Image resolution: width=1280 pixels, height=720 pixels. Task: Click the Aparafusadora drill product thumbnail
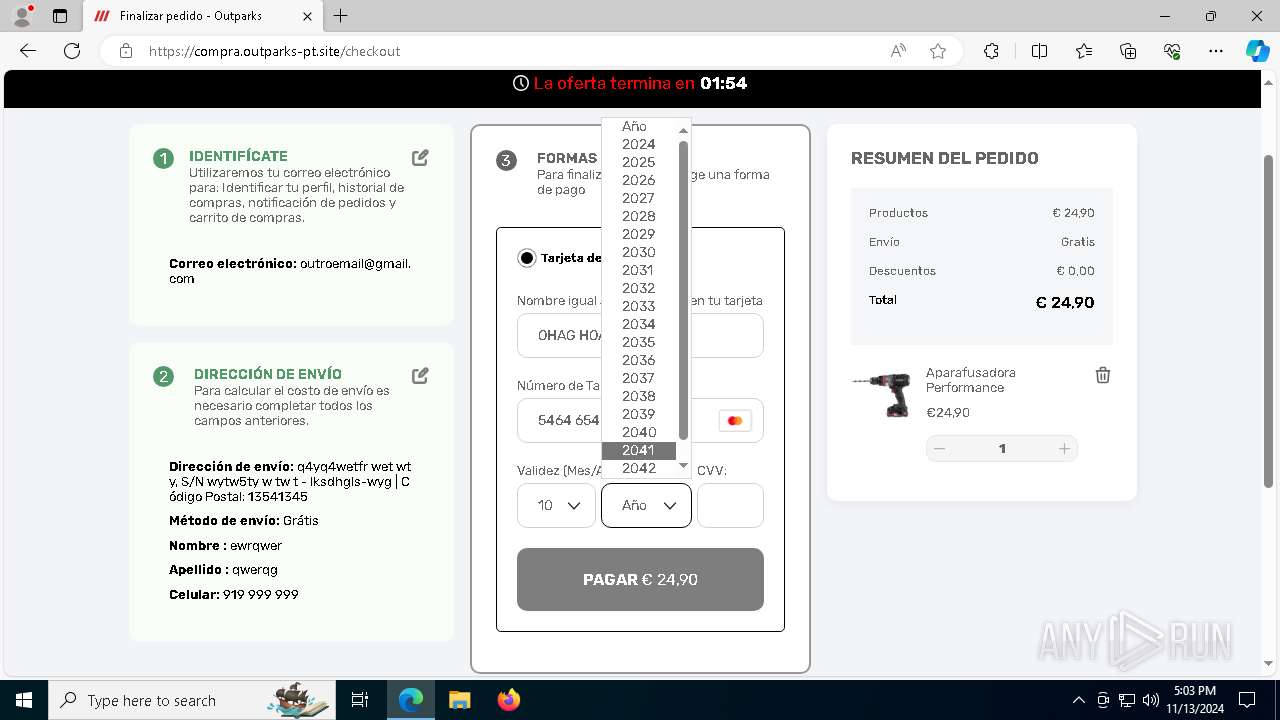coord(882,393)
